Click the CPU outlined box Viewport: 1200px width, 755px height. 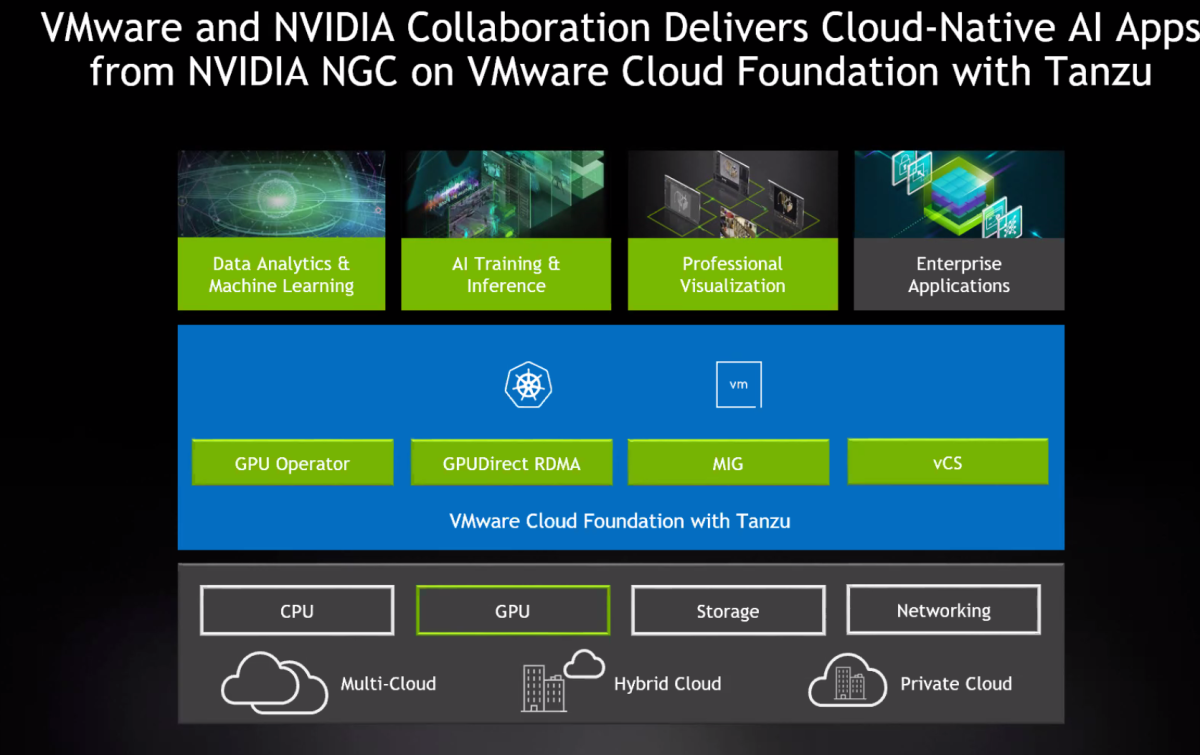[x=297, y=610]
